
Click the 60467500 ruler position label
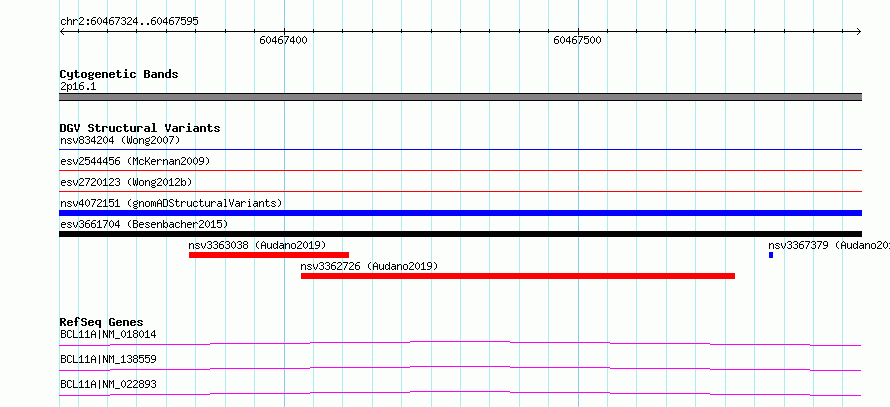[577, 40]
